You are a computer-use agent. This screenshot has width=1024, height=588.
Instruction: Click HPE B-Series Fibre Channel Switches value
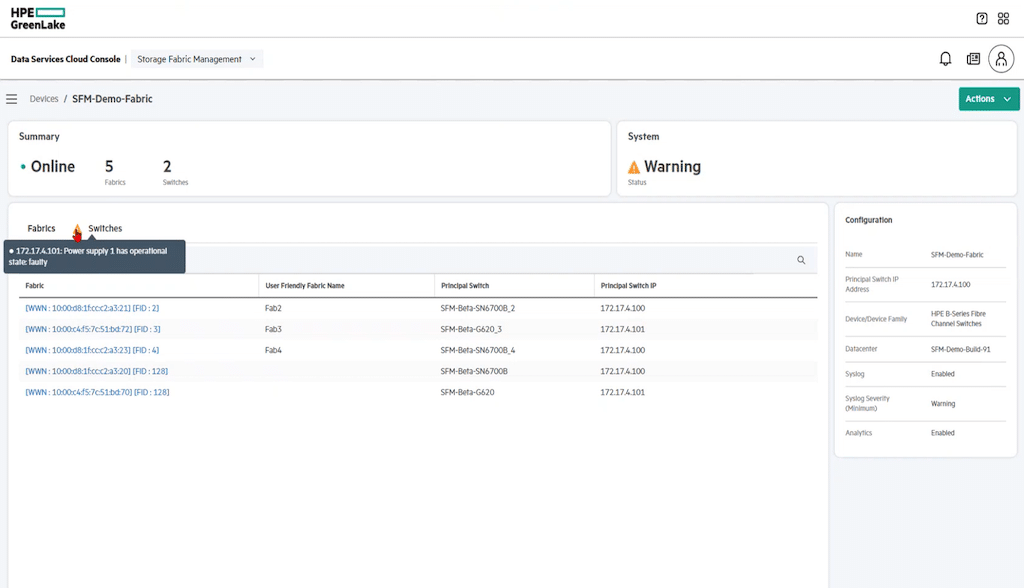(958, 319)
